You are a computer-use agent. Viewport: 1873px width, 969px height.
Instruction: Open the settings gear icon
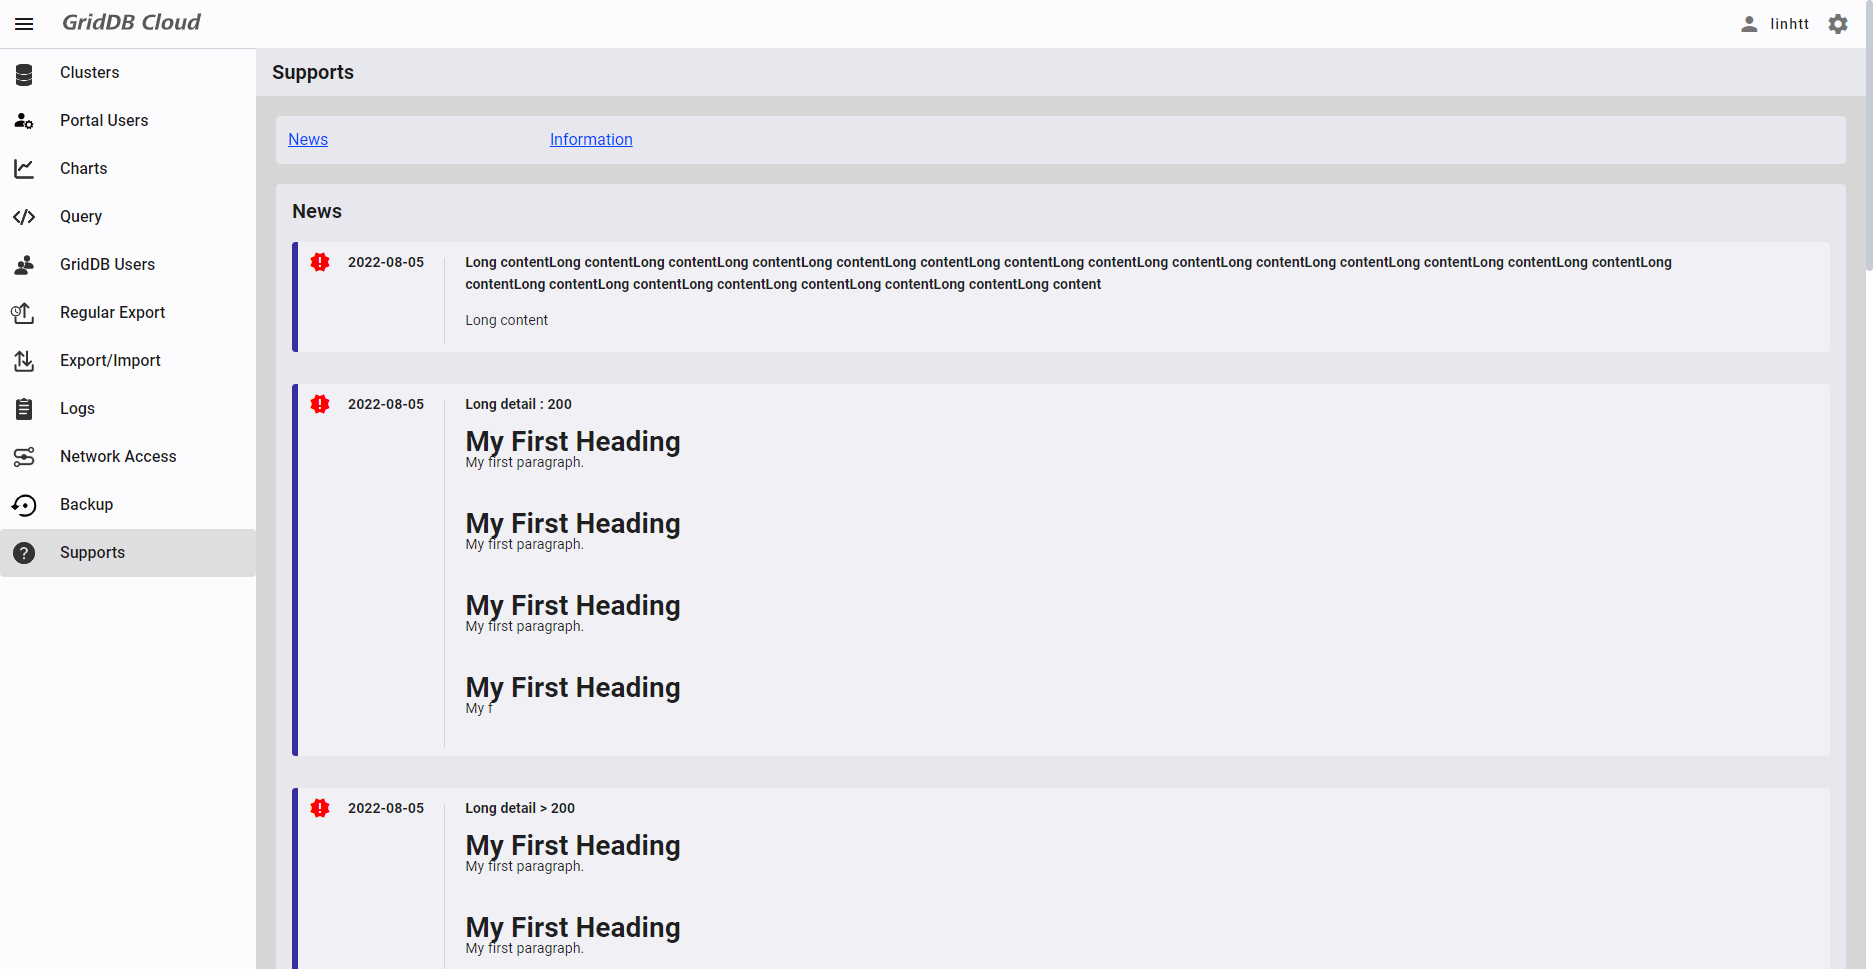(x=1838, y=24)
